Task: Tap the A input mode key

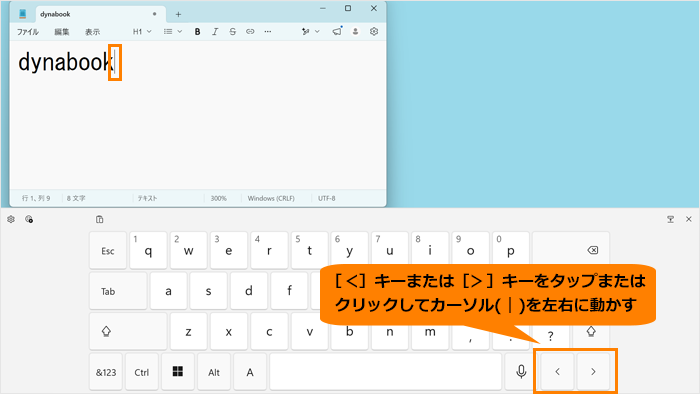Action: [x=250, y=372]
